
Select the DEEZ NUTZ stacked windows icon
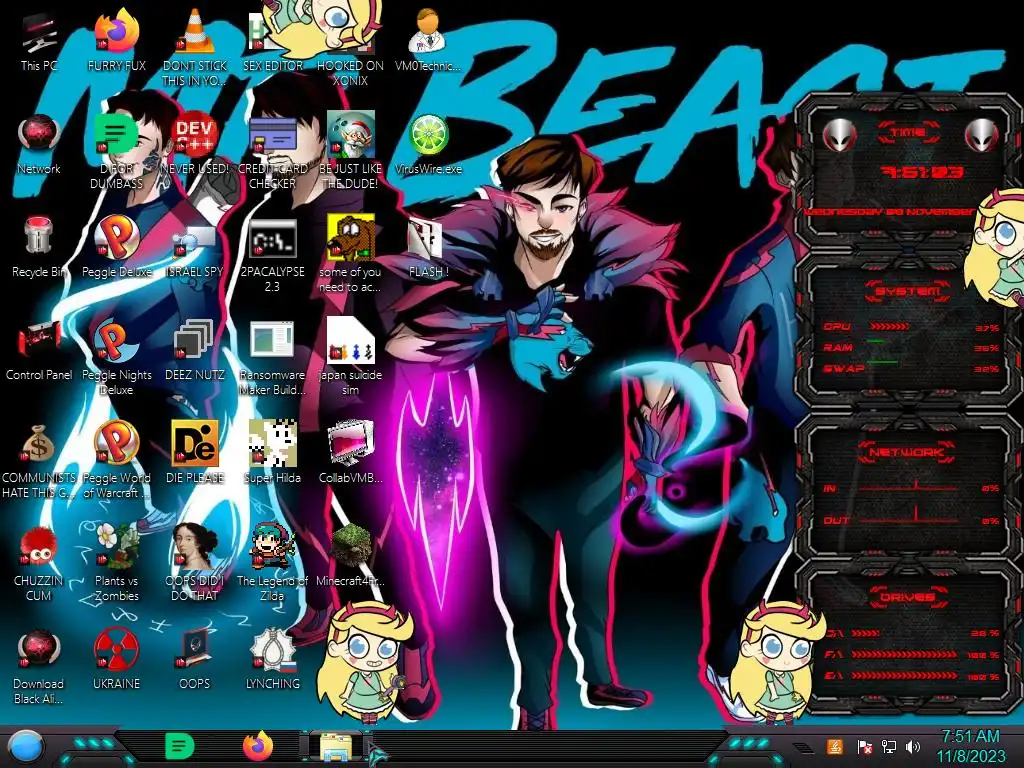[x=195, y=341]
